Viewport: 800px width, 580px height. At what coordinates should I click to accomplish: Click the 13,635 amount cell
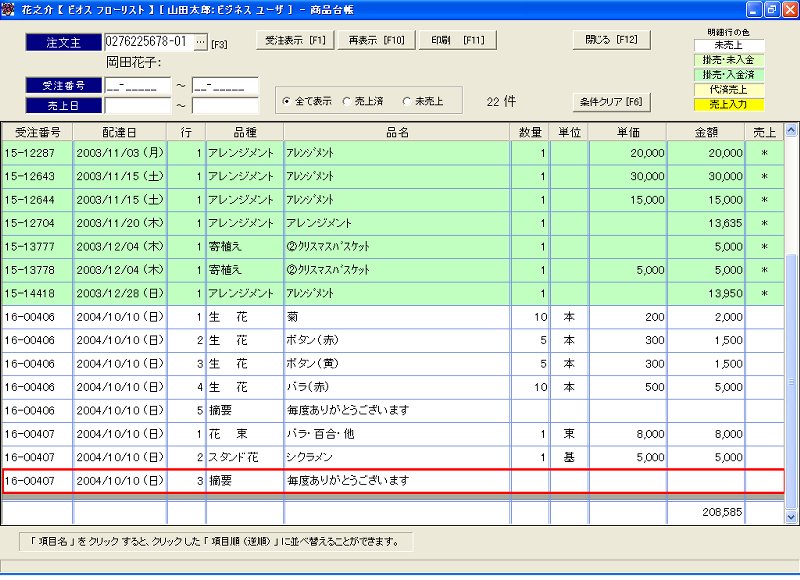[706, 223]
